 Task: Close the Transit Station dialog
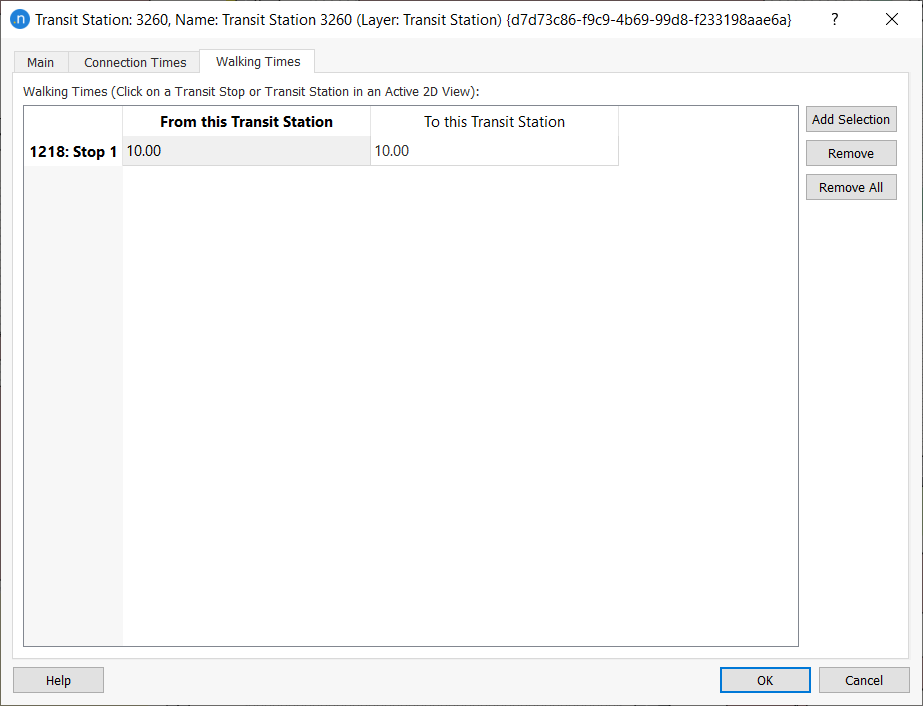[891, 19]
